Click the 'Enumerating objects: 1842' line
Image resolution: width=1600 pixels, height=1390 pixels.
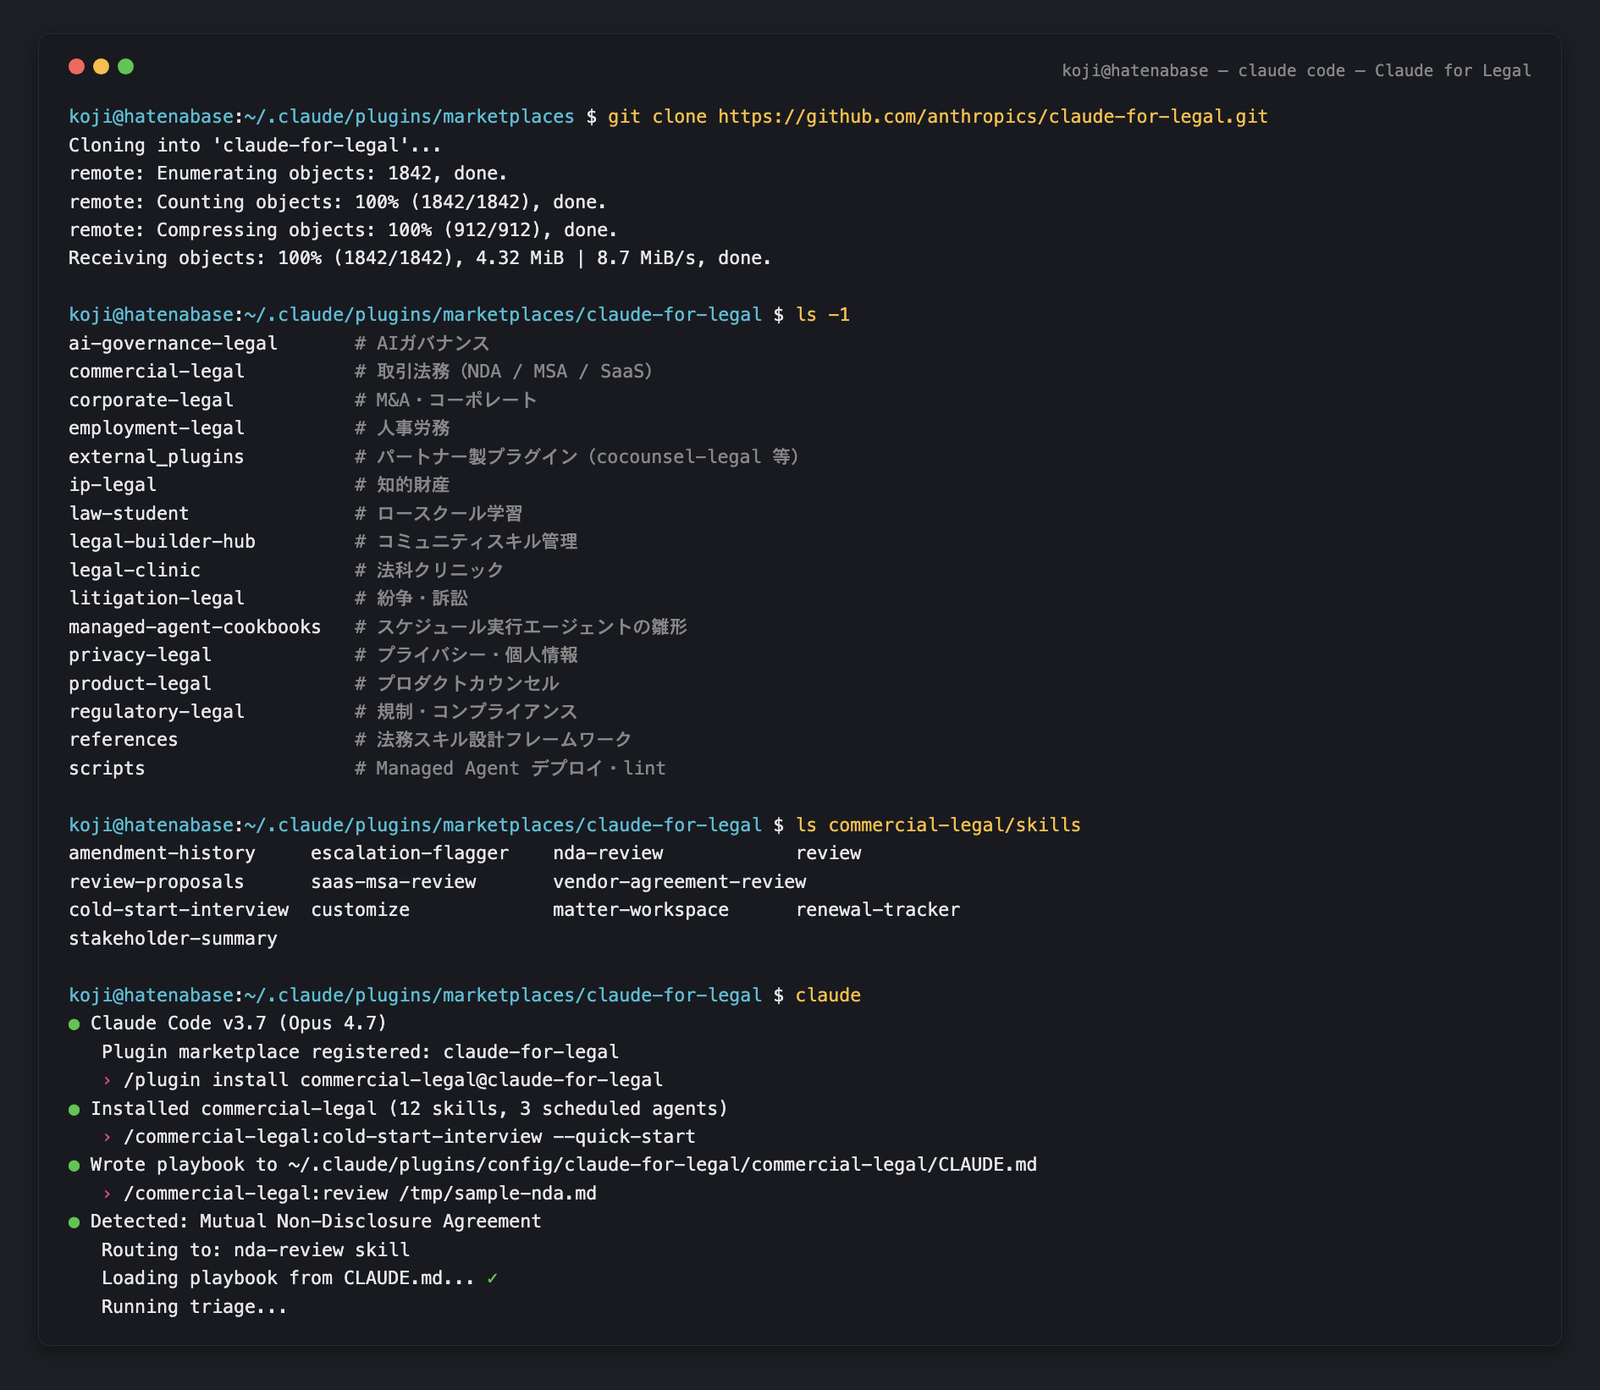(288, 173)
